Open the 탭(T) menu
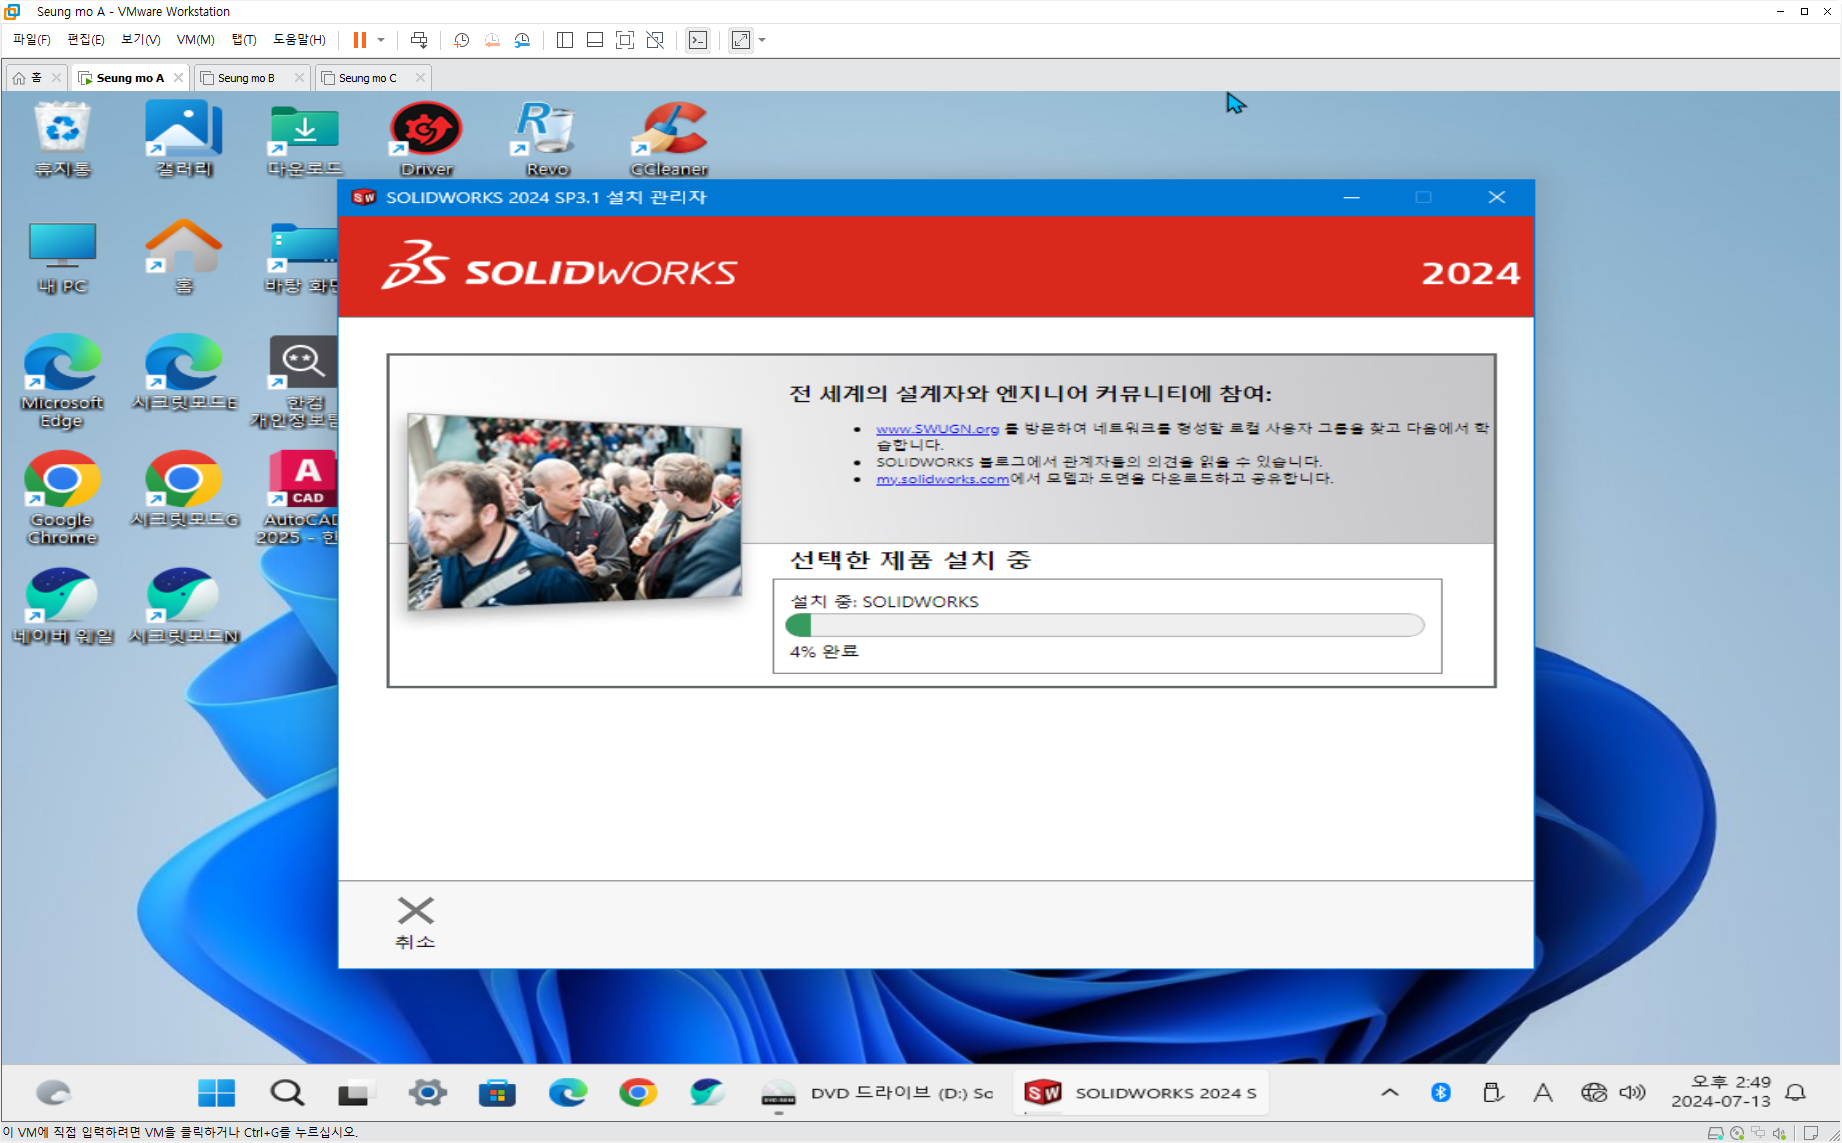 point(244,40)
